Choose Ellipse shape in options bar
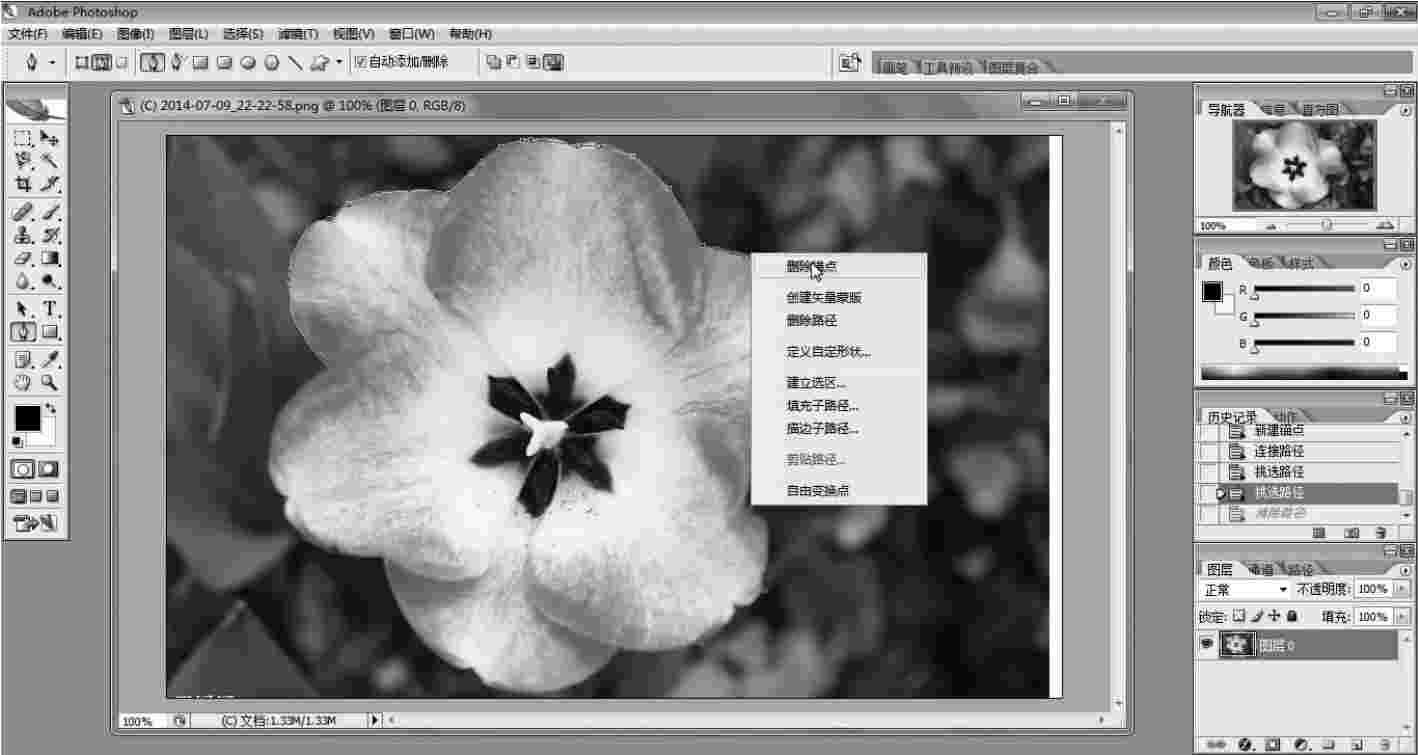Image resolution: width=1418 pixels, height=755 pixels. [x=248, y=62]
